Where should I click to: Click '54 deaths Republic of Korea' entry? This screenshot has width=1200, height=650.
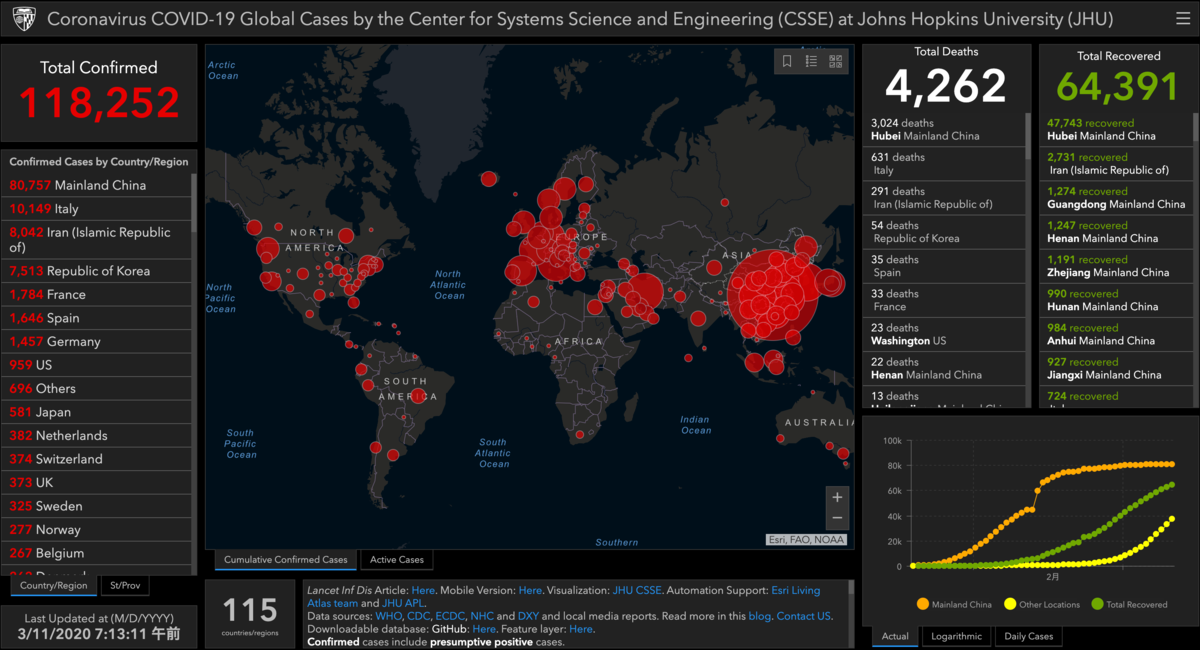coord(944,232)
